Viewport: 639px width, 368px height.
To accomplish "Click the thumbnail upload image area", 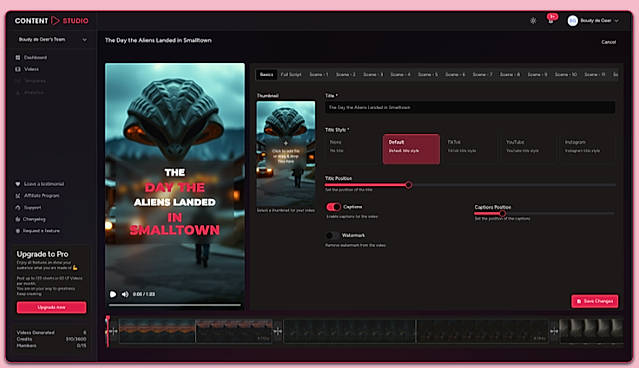I will 286,154.
